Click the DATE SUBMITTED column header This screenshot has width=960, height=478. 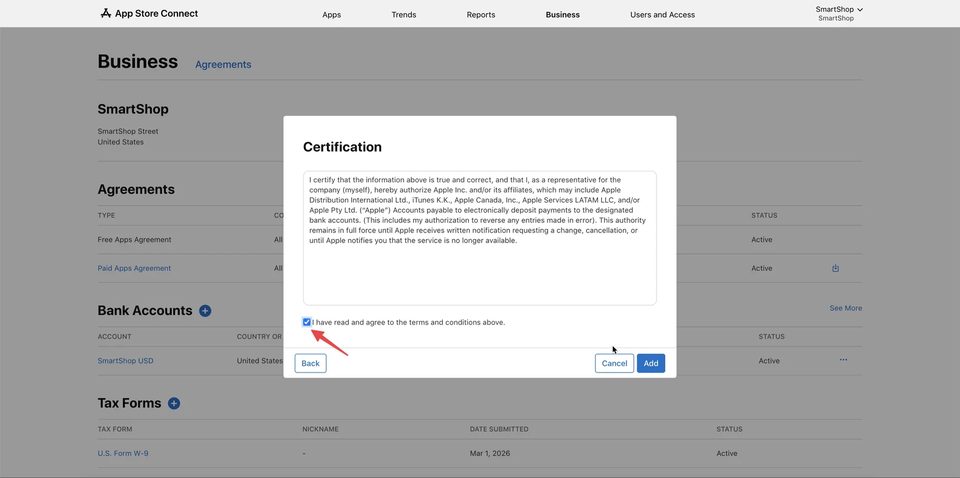499,429
